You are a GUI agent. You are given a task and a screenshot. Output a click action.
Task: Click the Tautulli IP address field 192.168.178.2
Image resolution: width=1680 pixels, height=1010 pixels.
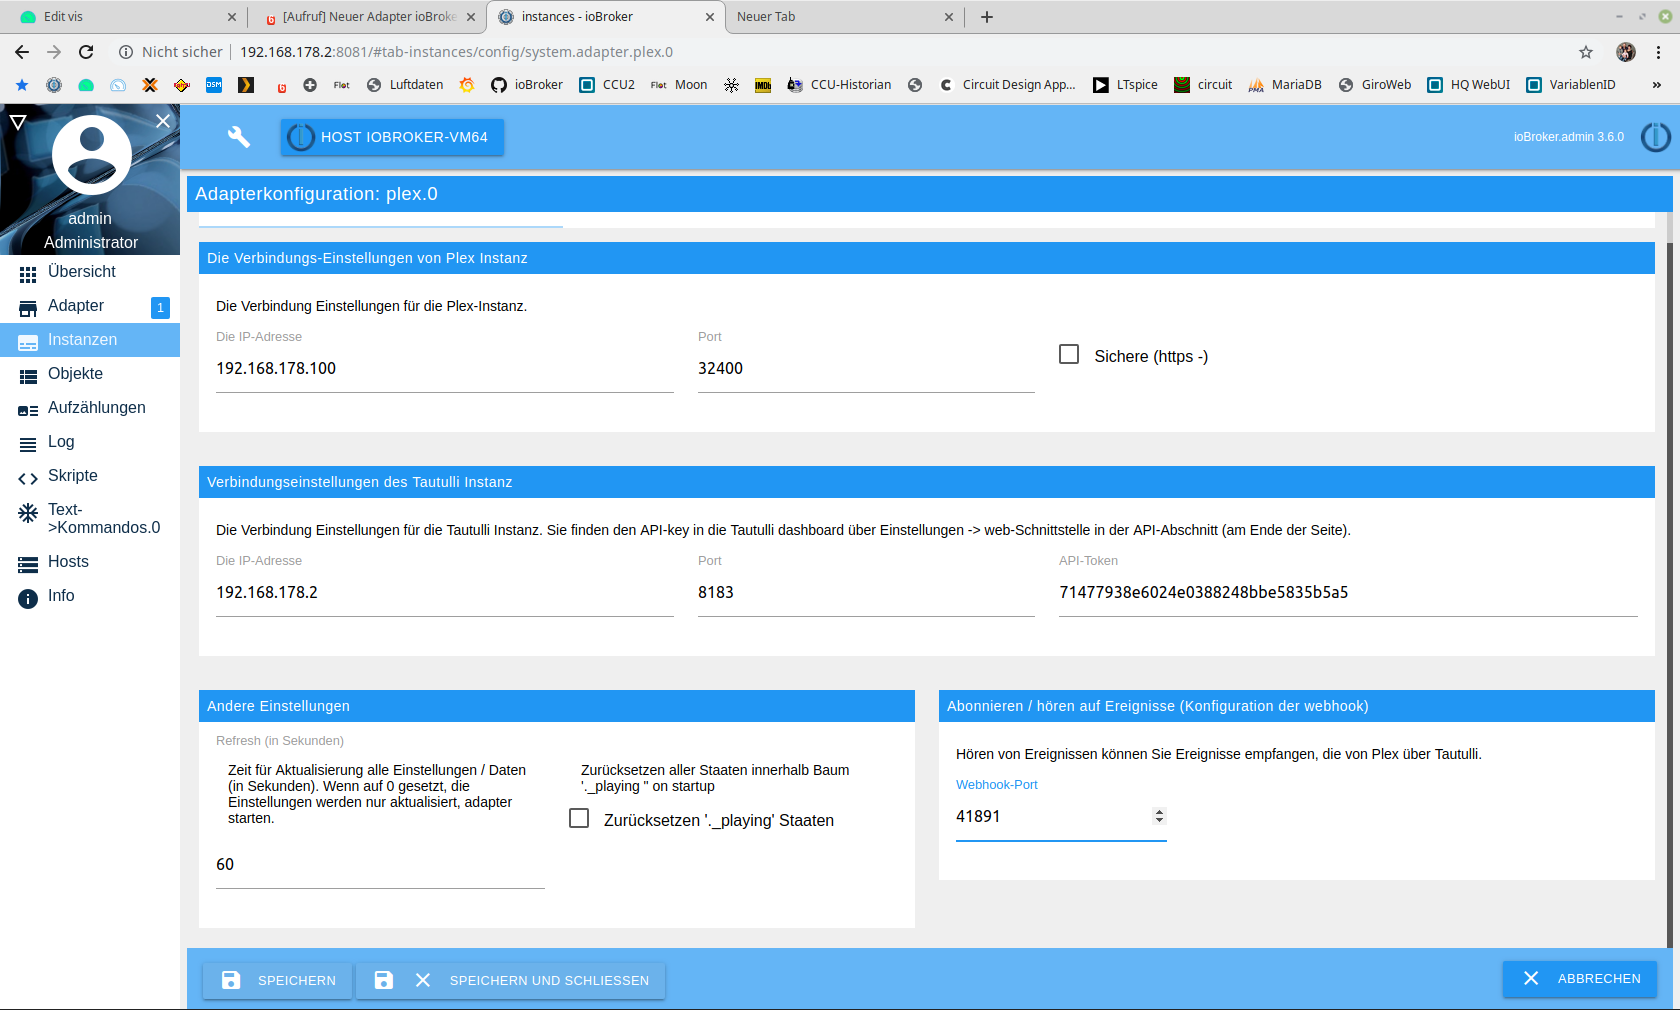(x=445, y=593)
